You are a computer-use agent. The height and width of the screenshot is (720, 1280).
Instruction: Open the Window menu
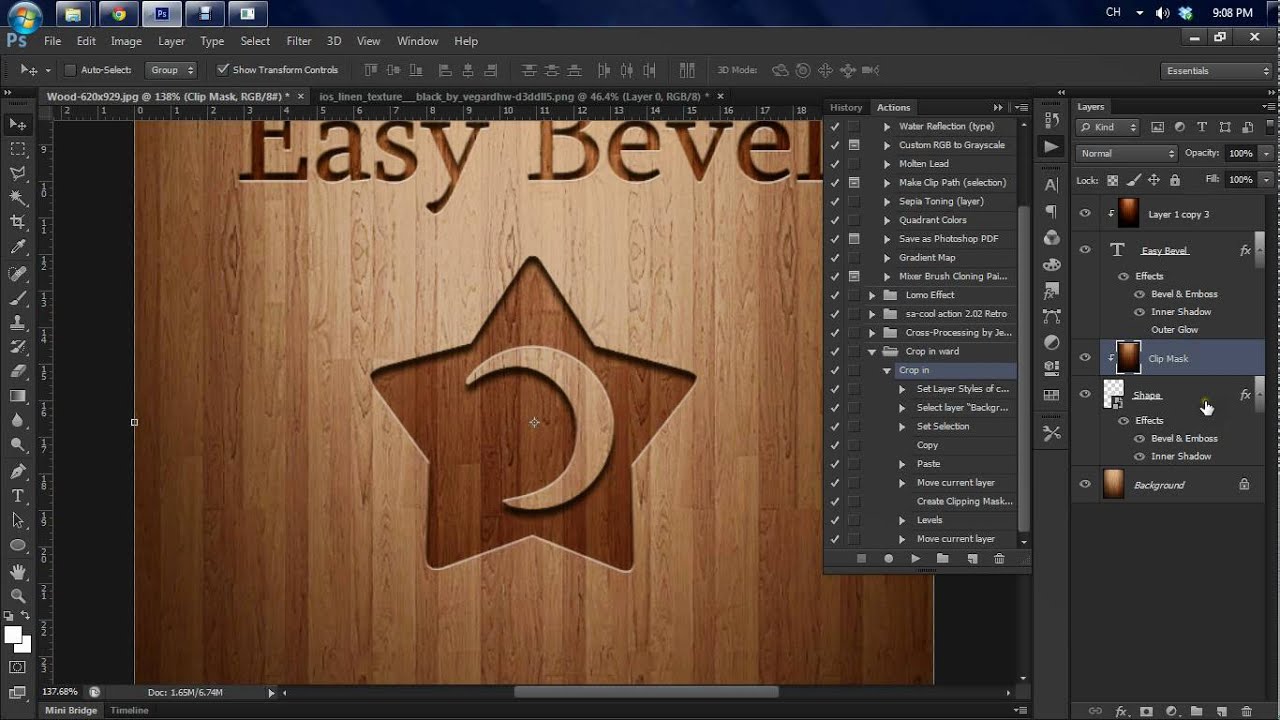[418, 41]
